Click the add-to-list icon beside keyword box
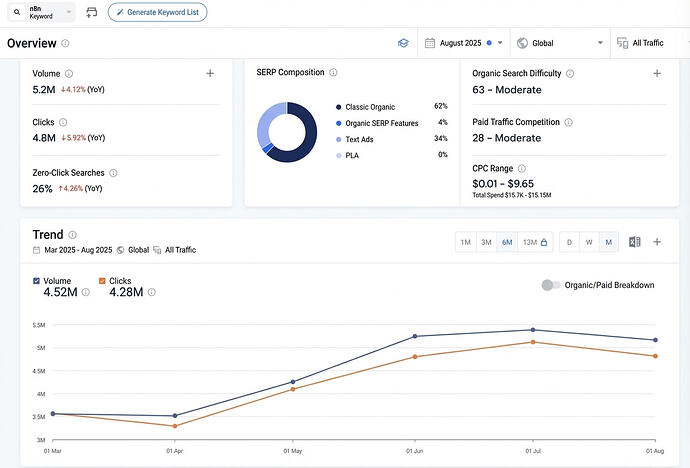 pos(92,12)
